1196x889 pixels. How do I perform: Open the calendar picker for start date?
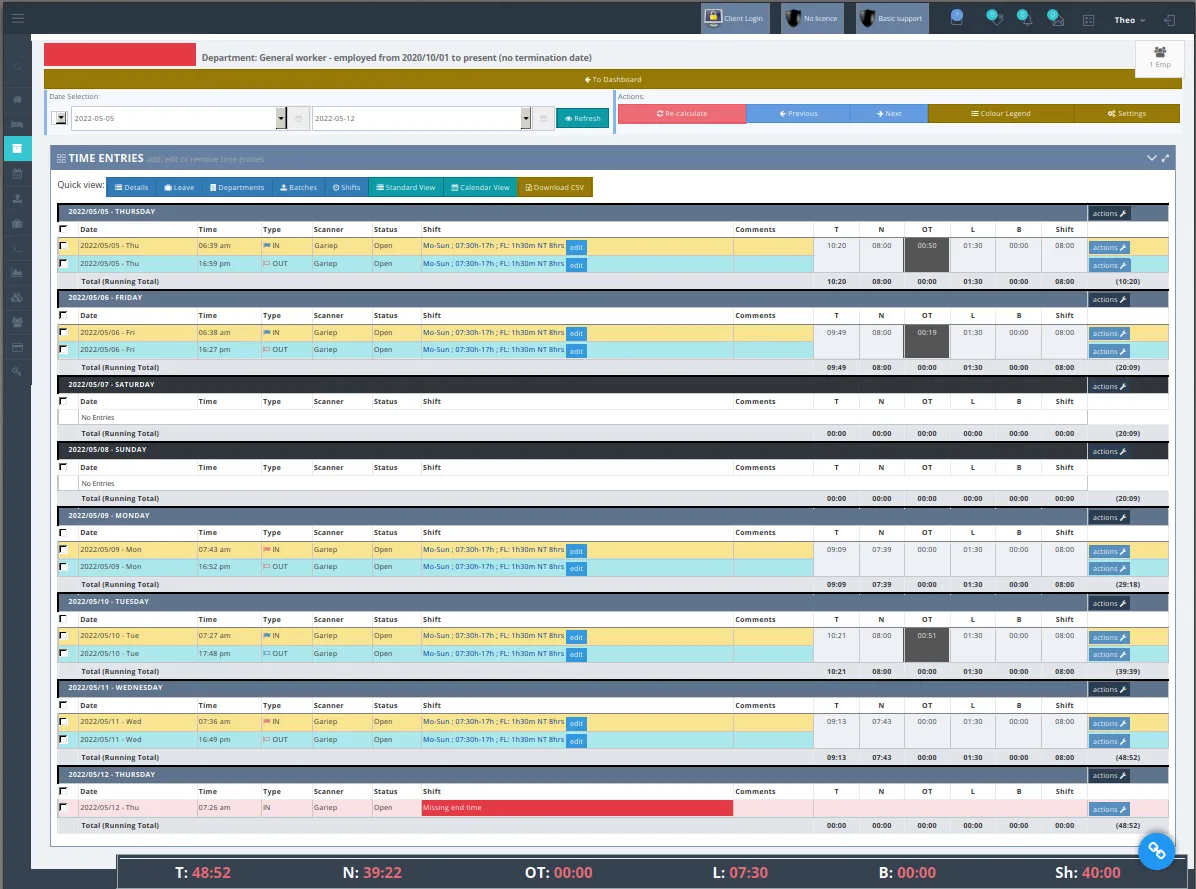[299, 118]
